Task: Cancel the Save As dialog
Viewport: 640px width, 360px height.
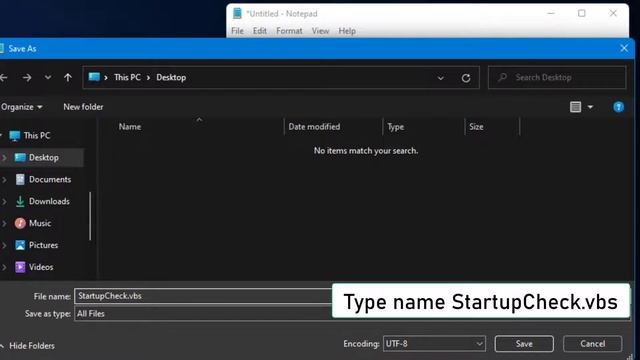Action: click(592, 344)
